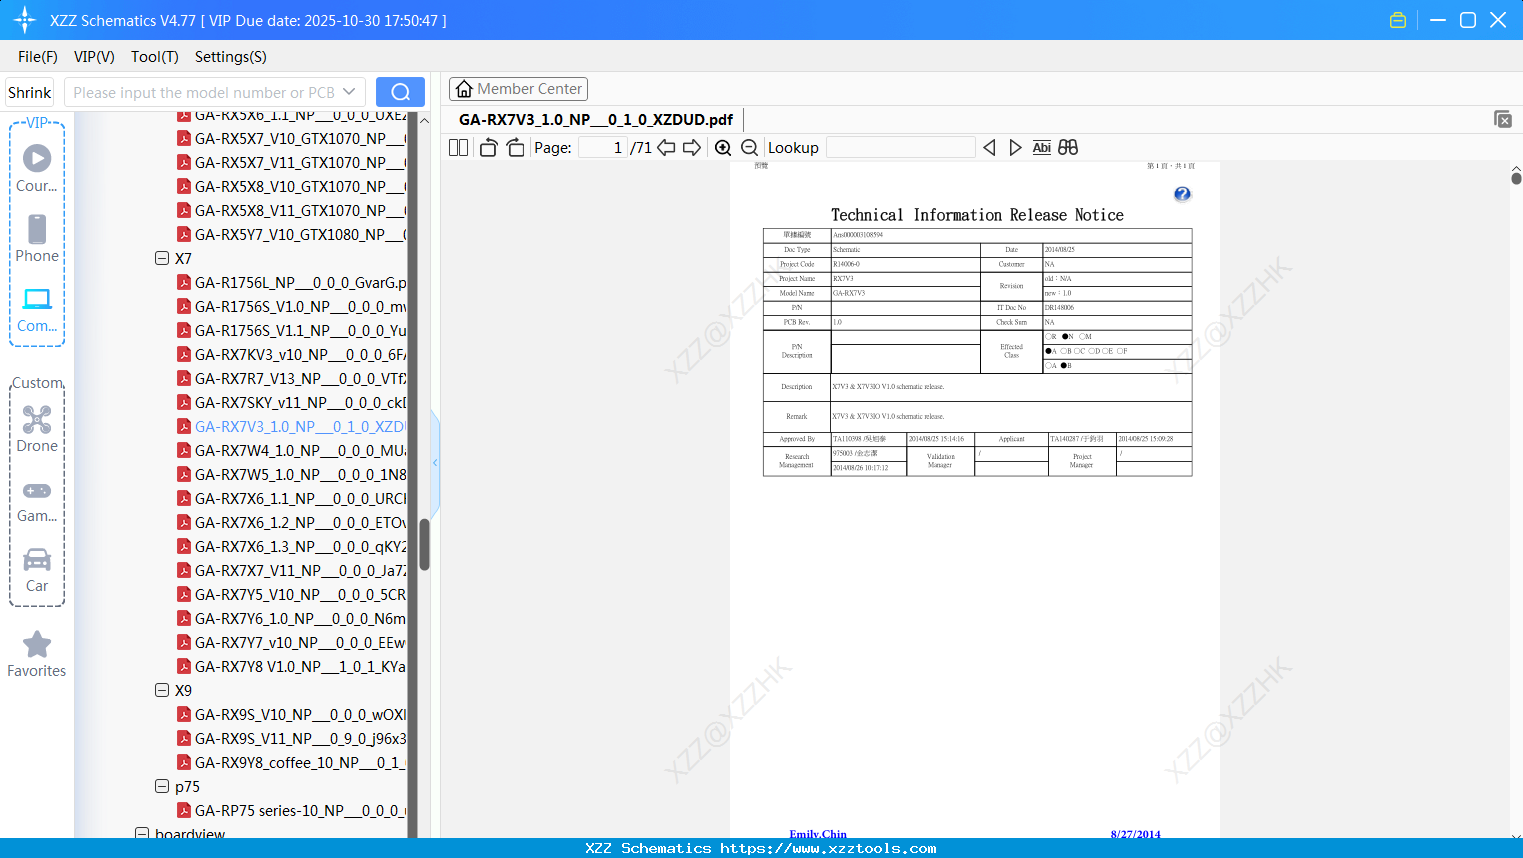Rotate the page clockwise
This screenshot has height=858, width=1523.
[x=515, y=147]
